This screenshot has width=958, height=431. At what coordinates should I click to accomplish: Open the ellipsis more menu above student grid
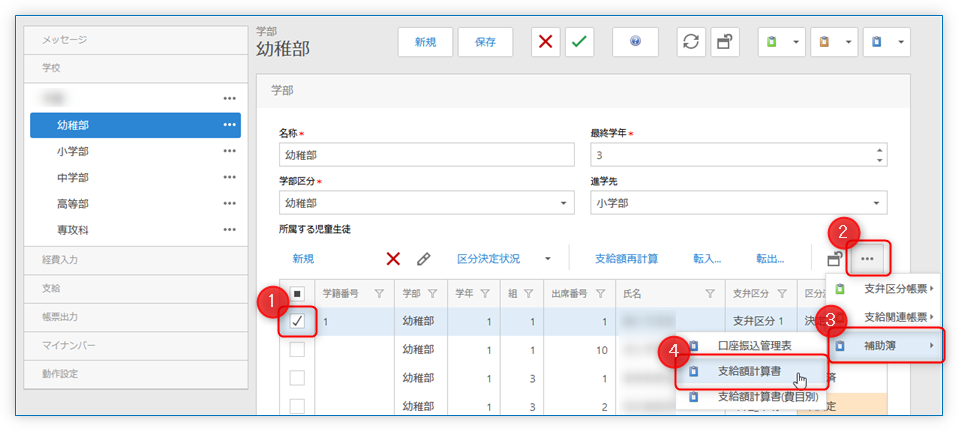coord(867,259)
